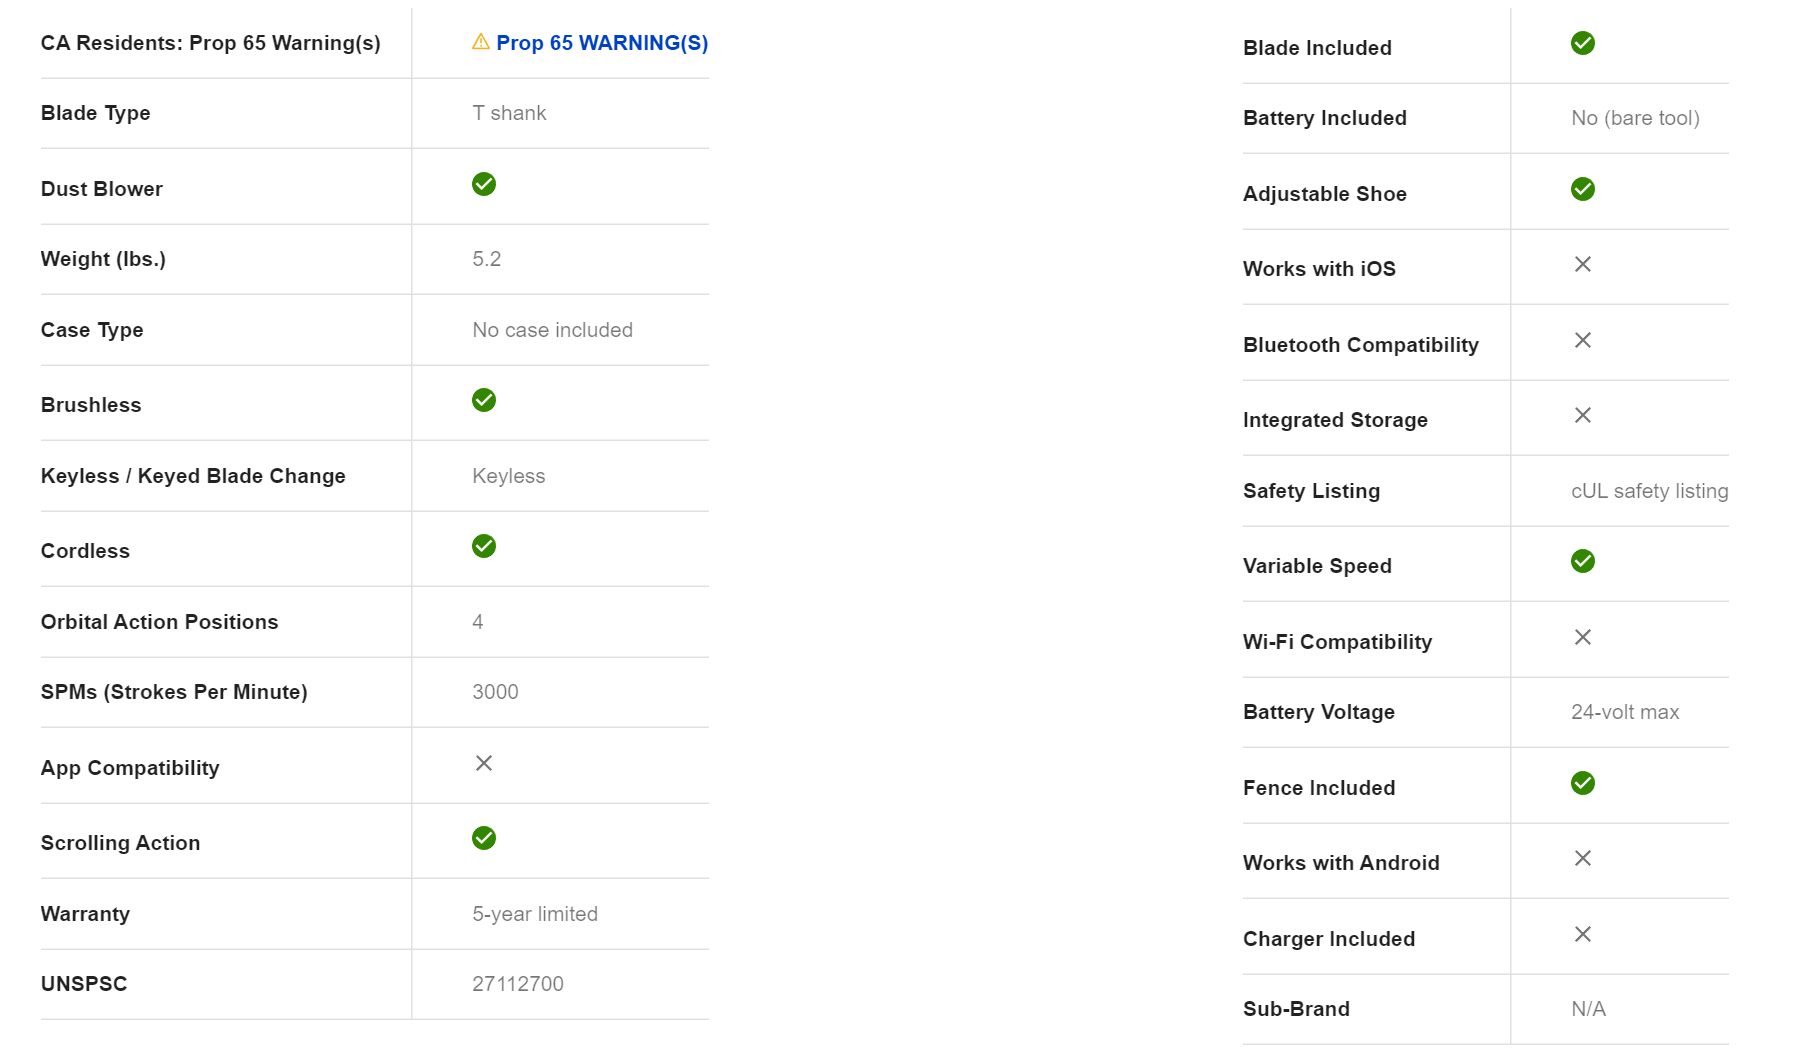Click the Integrated Storage X icon
1800x1061 pixels.
pyautogui.click(x=1583, y=415)
